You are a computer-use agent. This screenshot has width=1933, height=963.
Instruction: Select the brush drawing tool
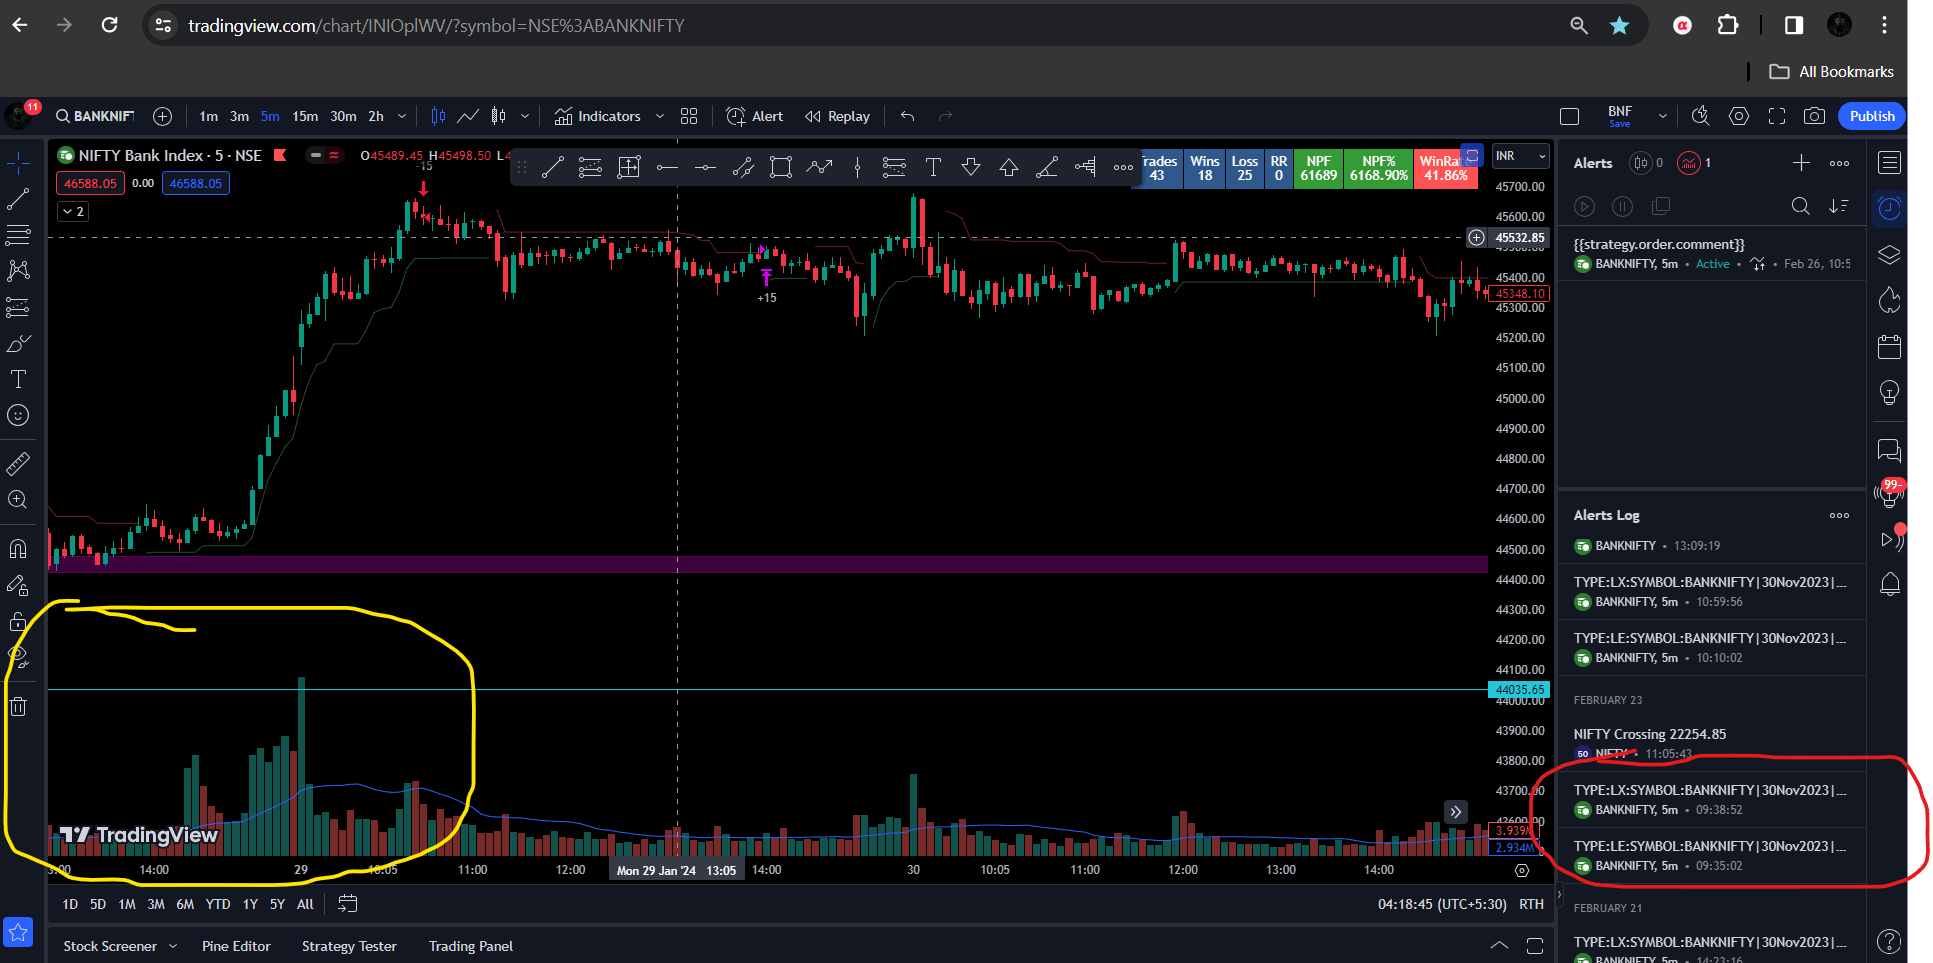pos(18,343)
